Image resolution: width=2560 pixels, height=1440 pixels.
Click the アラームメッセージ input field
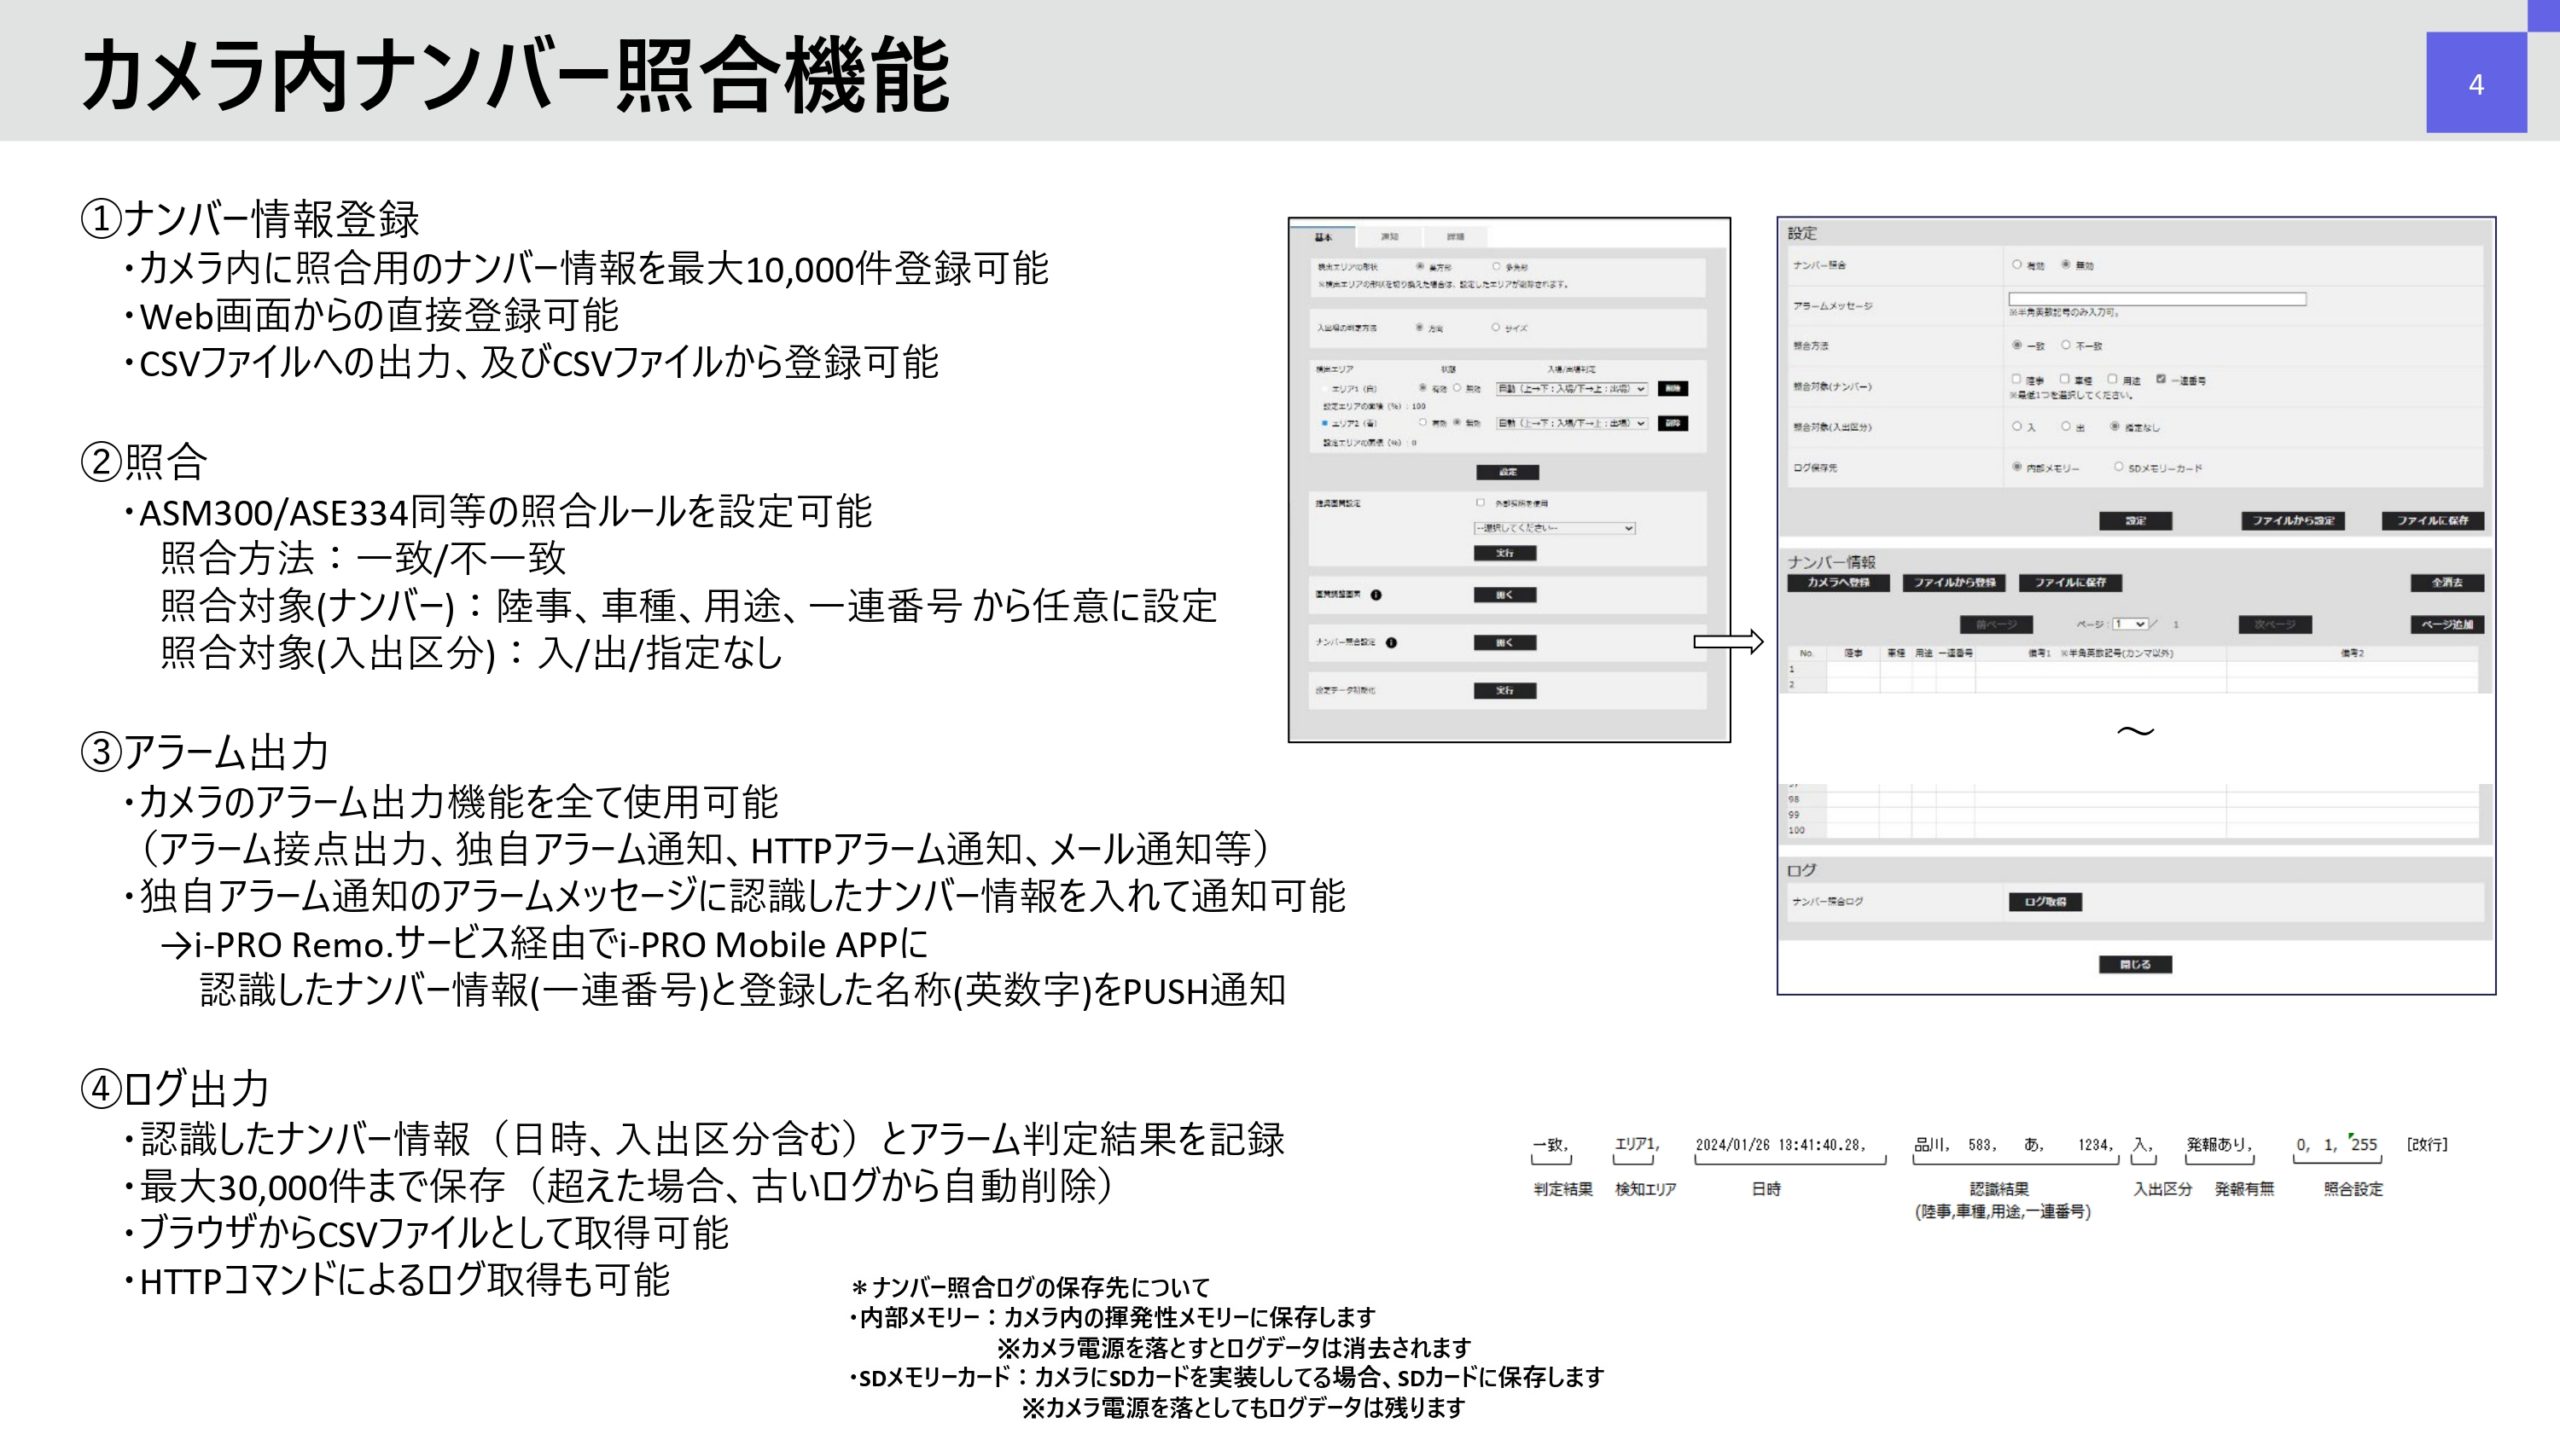(x=2158, y=298)
